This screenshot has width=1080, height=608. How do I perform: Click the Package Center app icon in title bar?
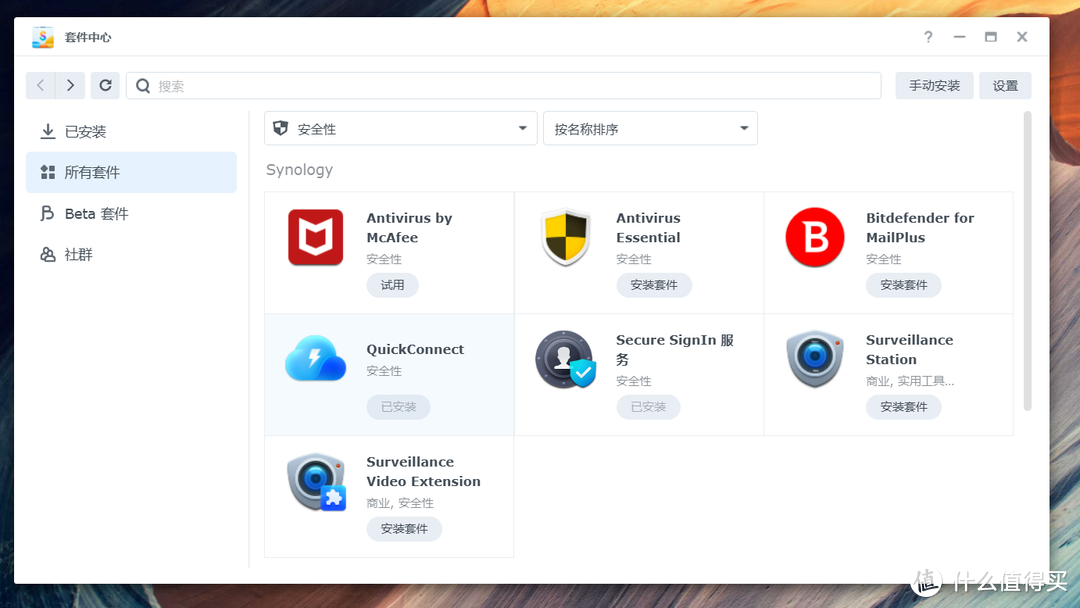pos(43,37)
